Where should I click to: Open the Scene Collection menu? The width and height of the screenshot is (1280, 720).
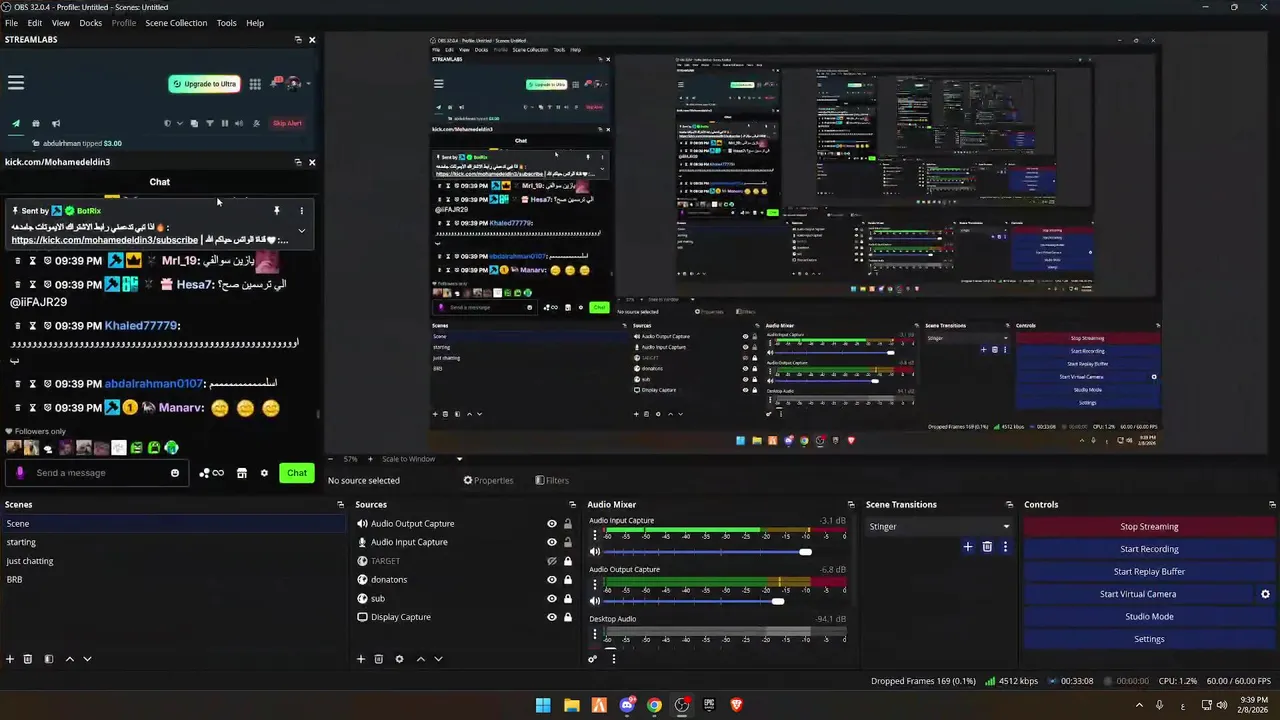coord(176,23)
